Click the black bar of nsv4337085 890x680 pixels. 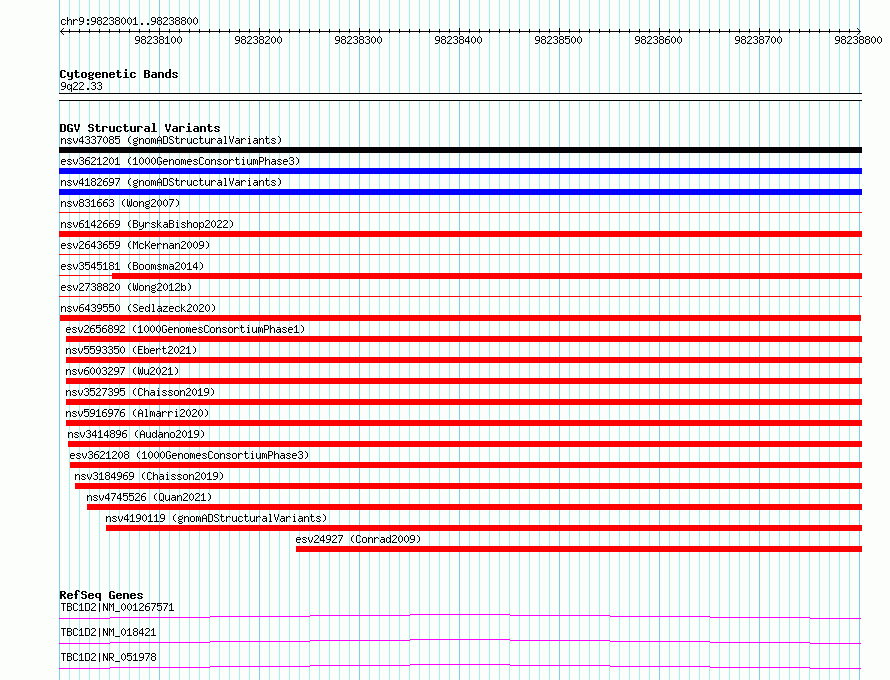pos(460,150)
